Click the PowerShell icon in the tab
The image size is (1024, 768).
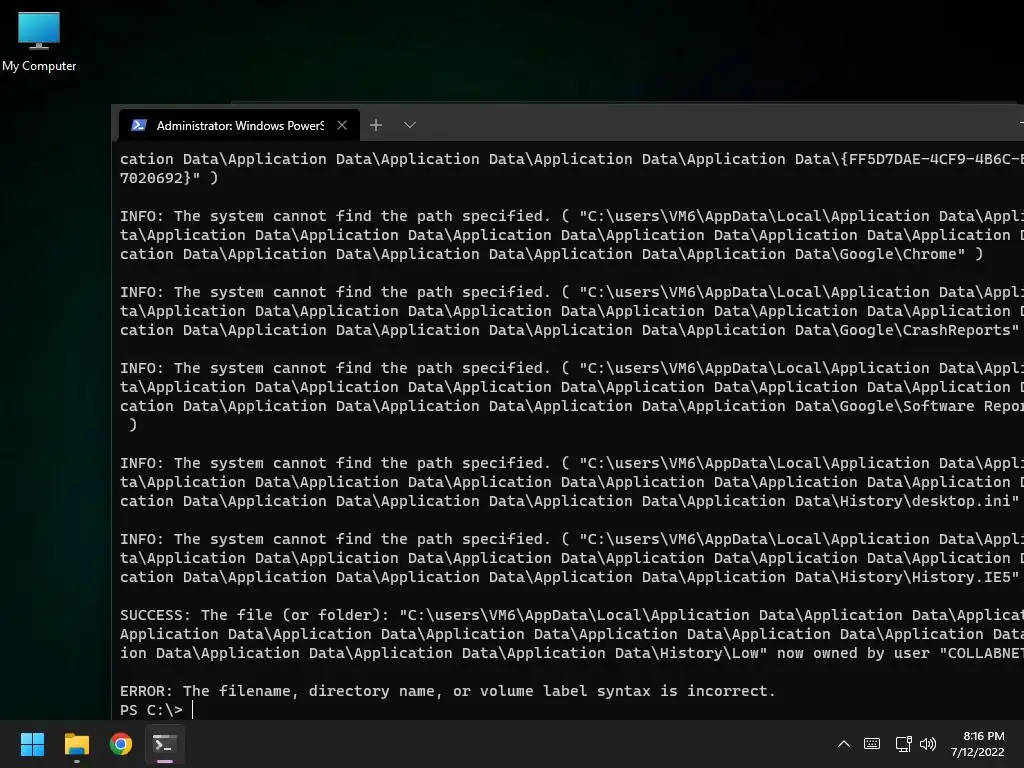138,125
